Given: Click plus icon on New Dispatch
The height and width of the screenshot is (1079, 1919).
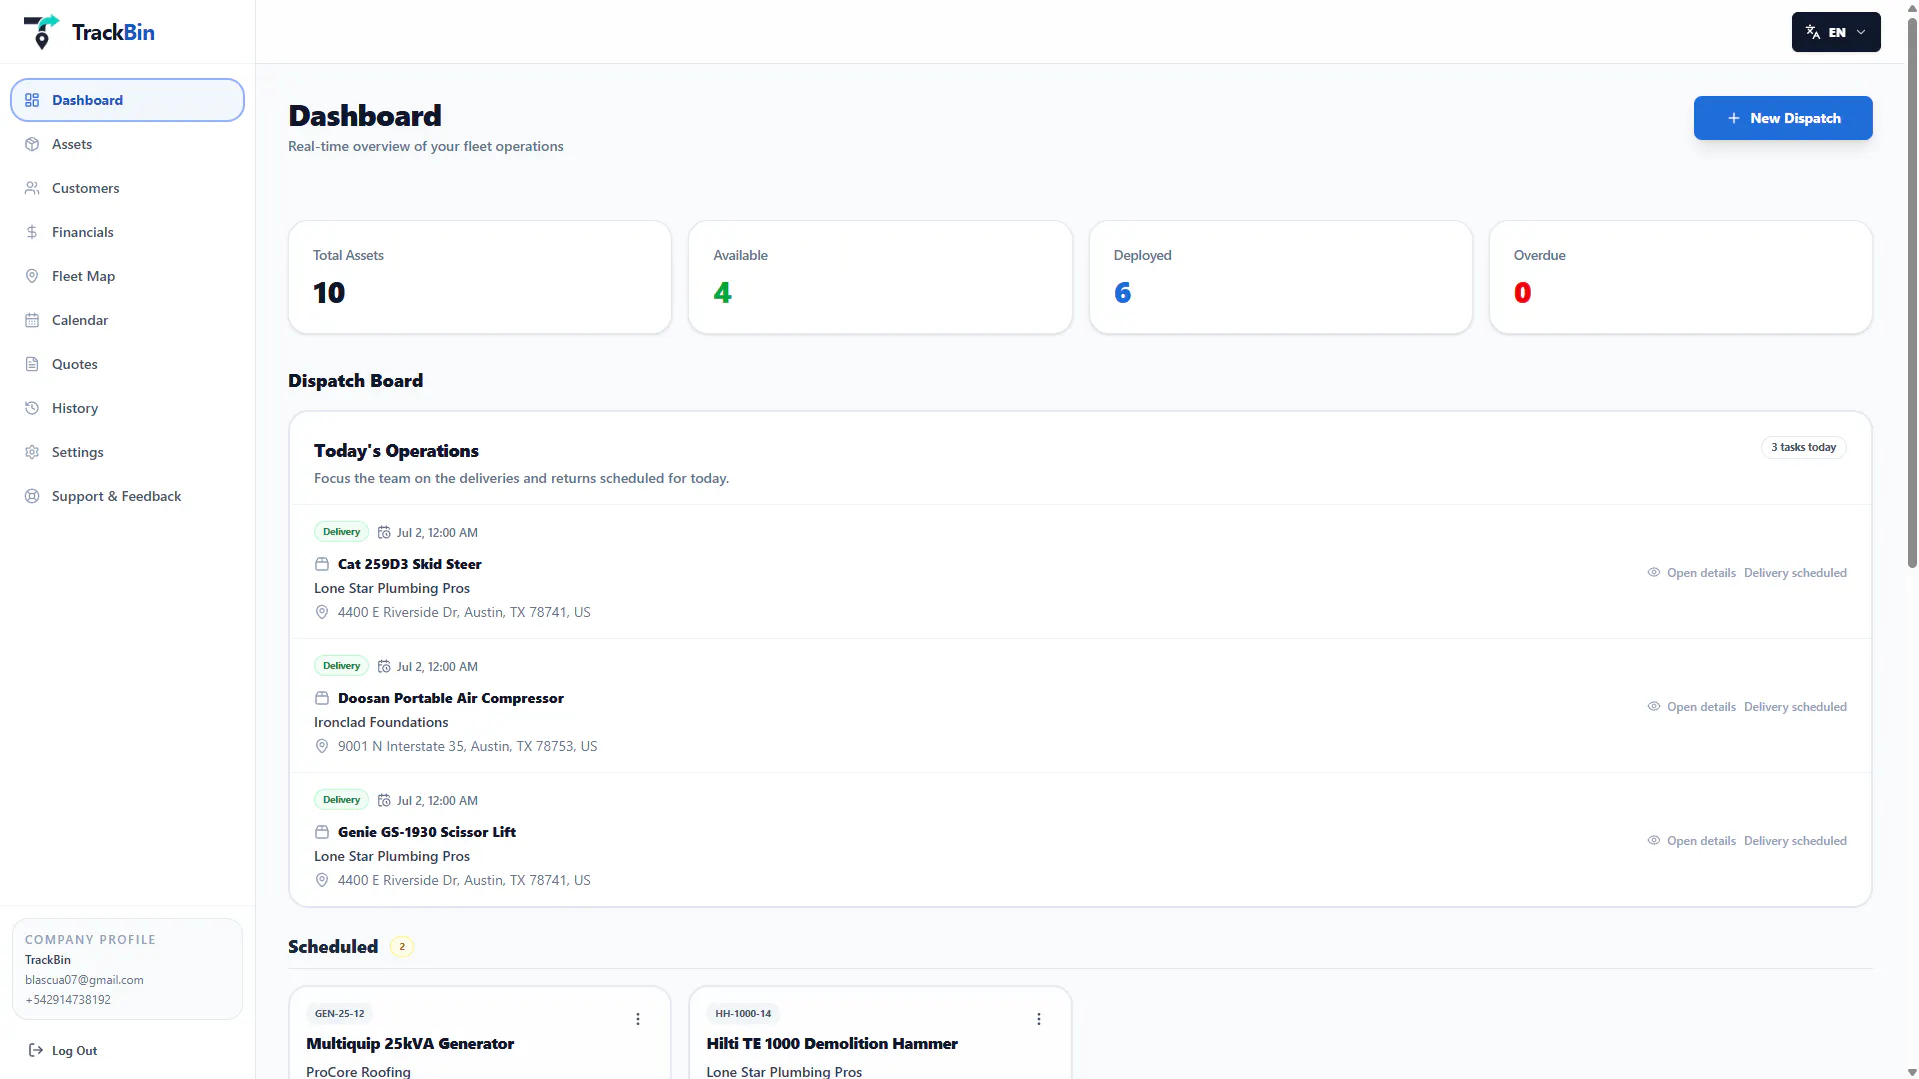Looking at the screenshot, I should tap(1734, 118).
